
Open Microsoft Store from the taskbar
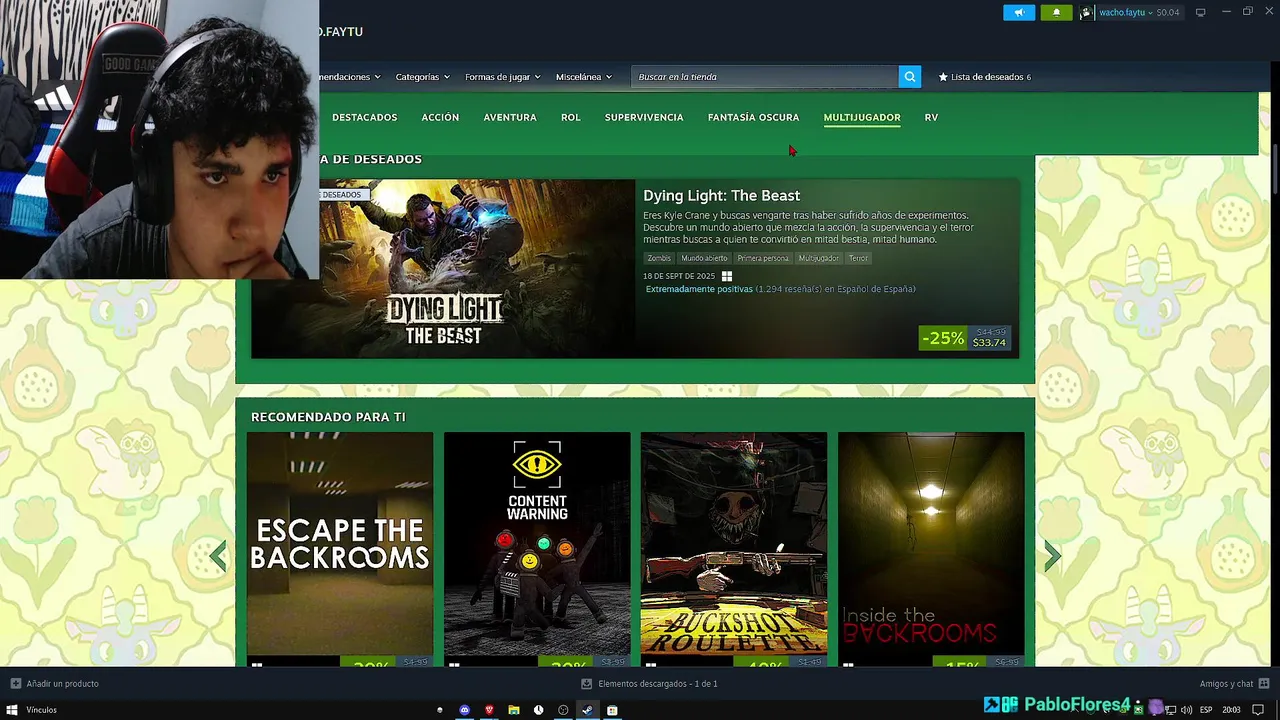612,710
